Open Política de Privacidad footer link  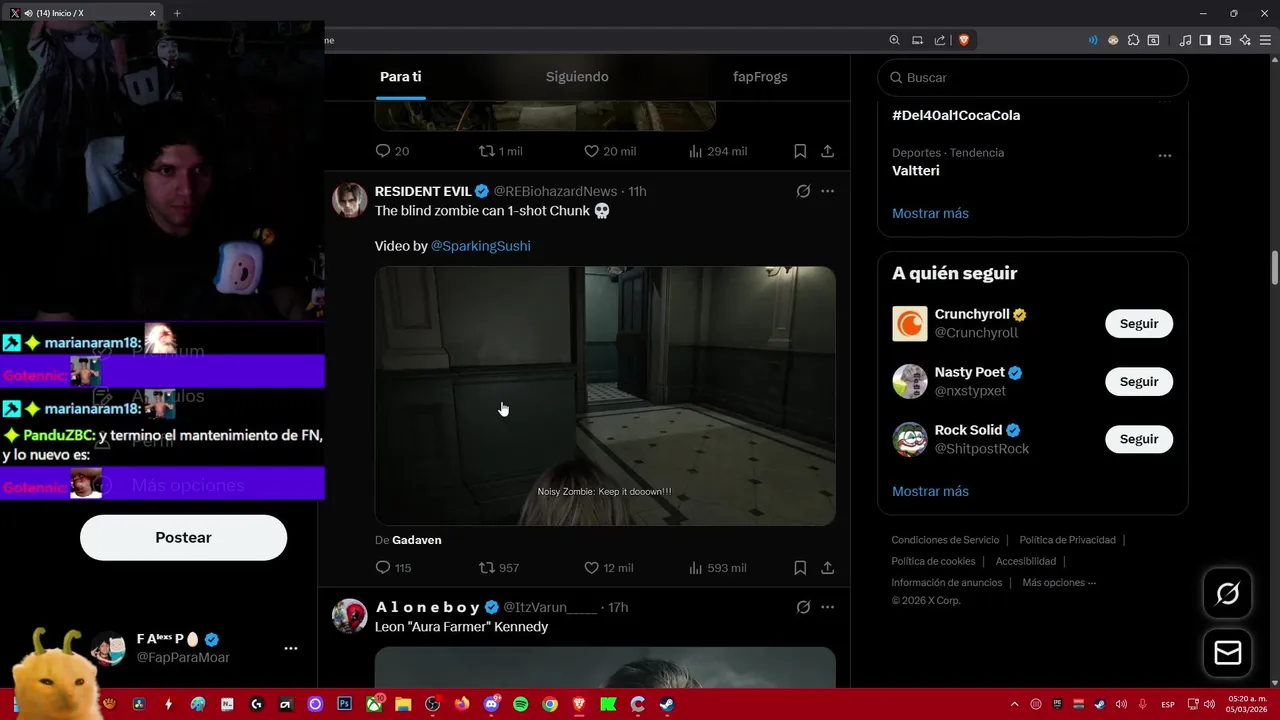coord(1067,540)
